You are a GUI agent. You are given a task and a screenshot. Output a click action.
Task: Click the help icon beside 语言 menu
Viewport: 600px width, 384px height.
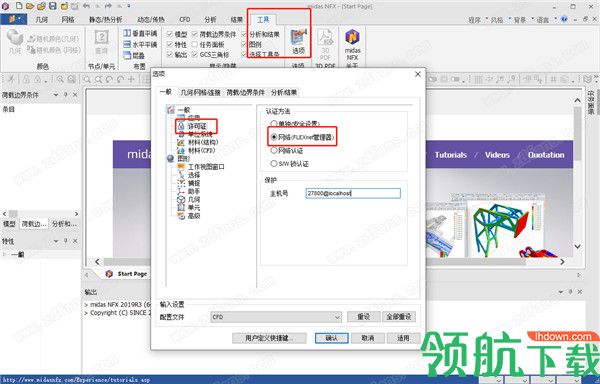(x=565, y=19)
